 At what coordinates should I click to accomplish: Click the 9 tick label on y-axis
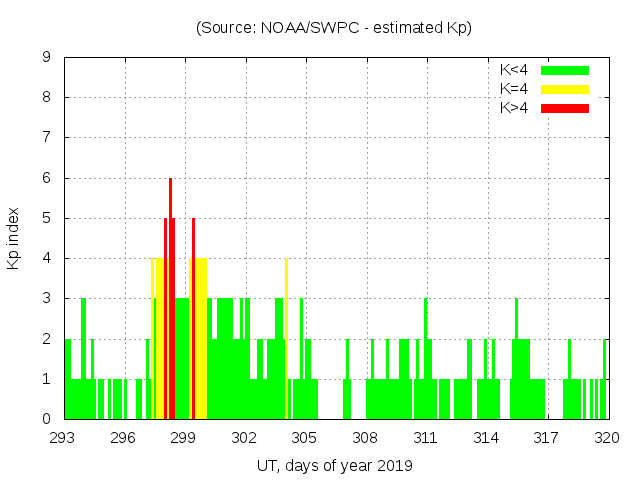[47, 58]
